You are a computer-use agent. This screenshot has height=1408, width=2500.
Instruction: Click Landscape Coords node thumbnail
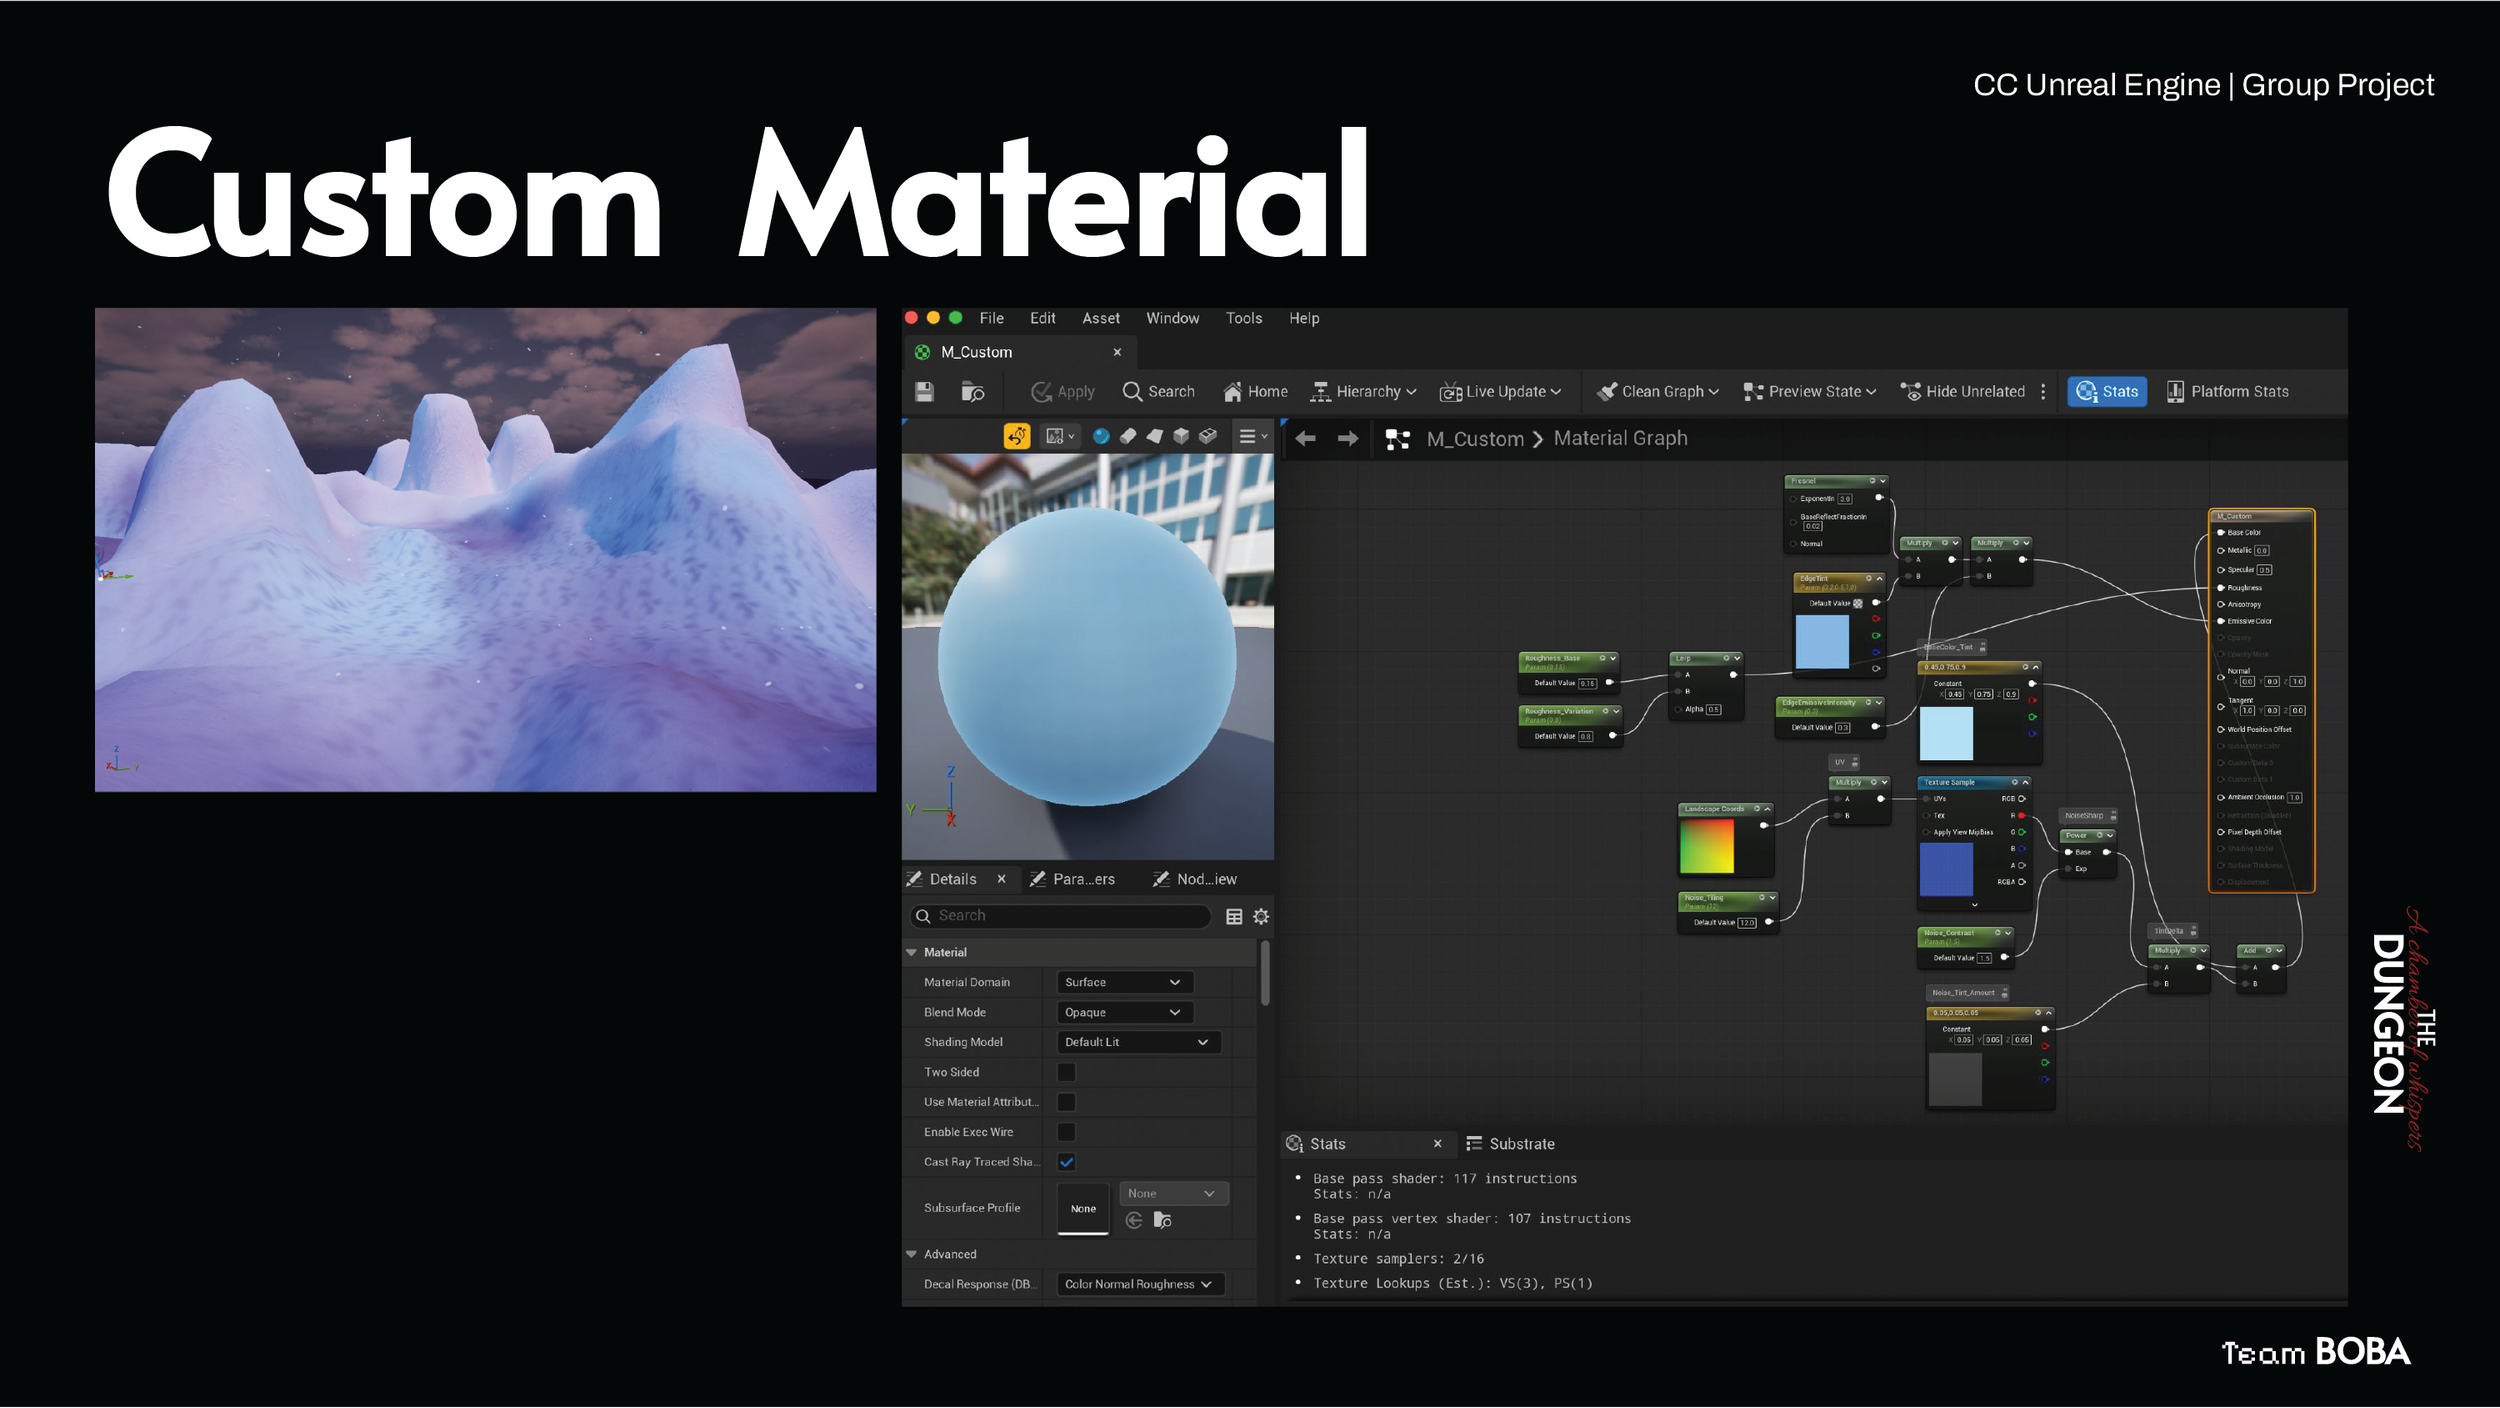1706,846
